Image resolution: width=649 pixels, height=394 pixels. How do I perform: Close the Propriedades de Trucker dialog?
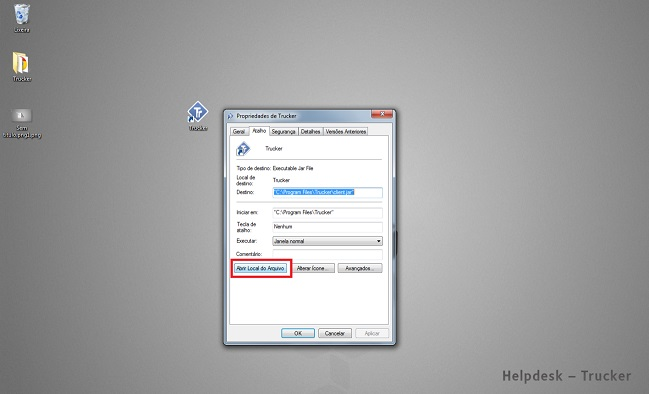(382, 114)
